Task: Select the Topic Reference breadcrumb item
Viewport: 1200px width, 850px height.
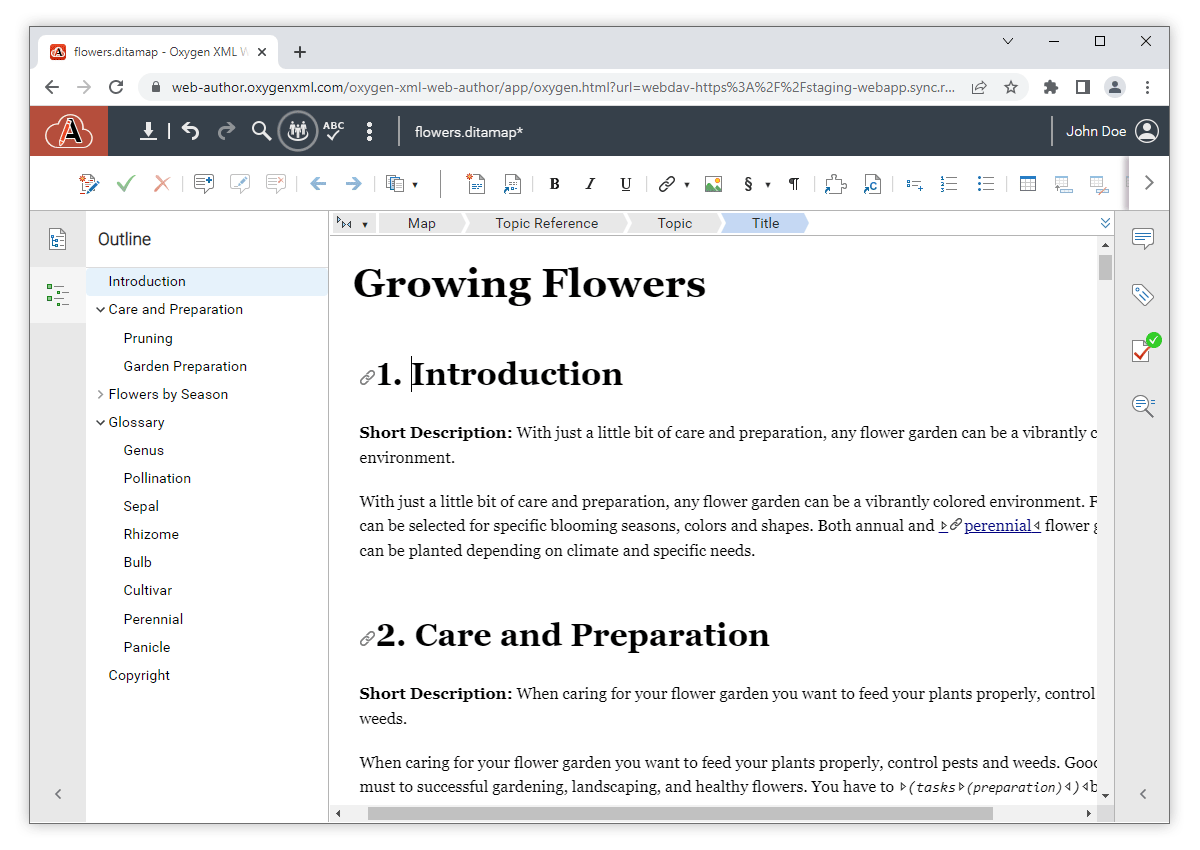Action: click(547, 223)
